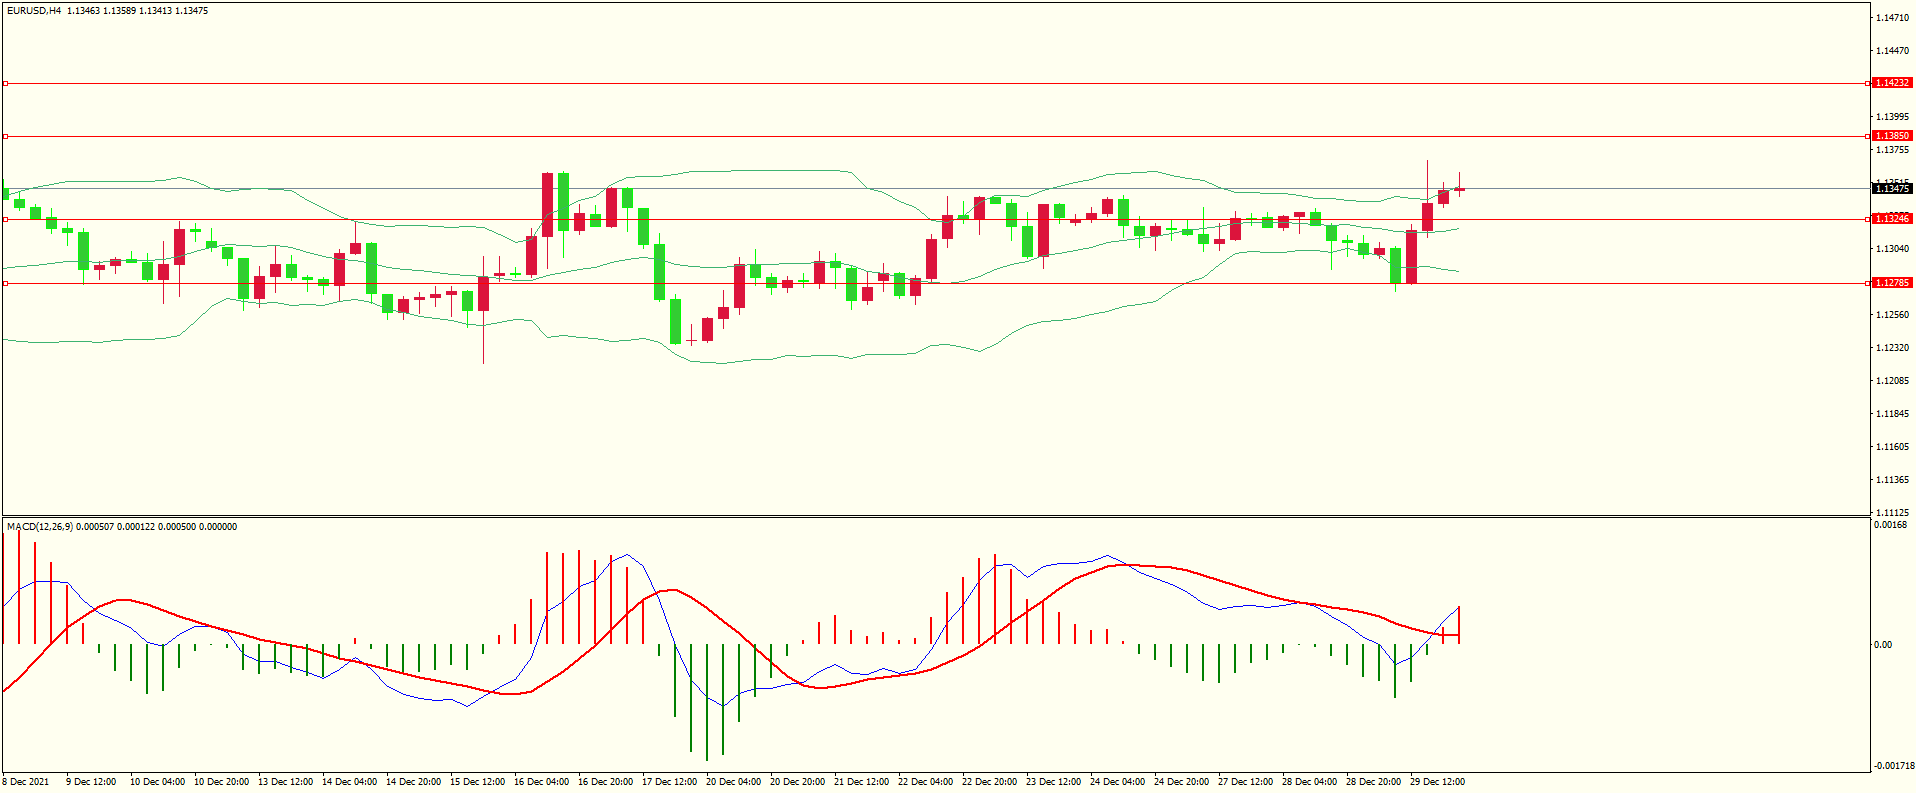Click the -0.001718 MACD scale label
The width and height of the screenshot is (1916, 793).
coord(1892,766)
